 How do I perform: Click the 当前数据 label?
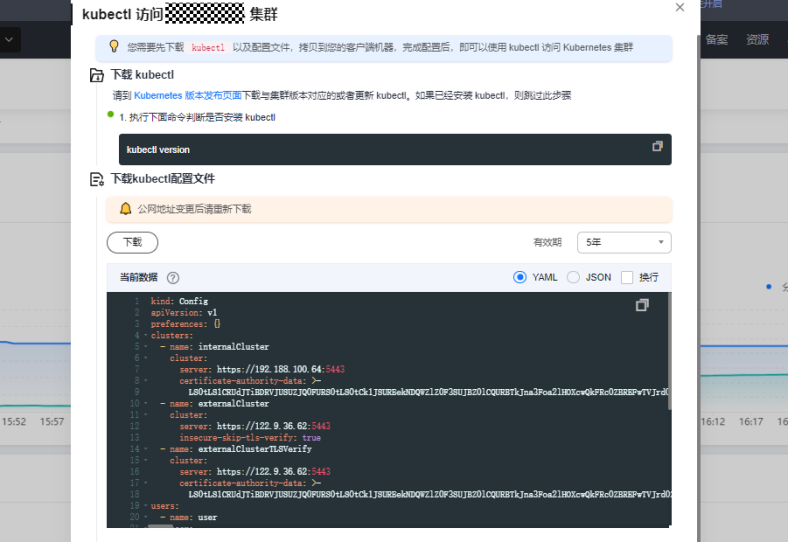(x=139, y=277)
